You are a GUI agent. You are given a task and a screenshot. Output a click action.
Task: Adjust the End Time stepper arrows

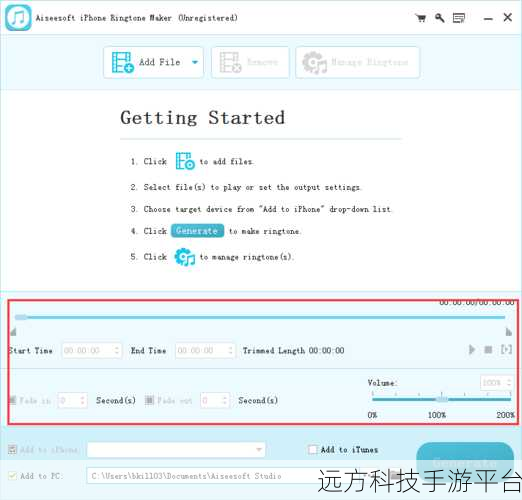coord(230,350)
